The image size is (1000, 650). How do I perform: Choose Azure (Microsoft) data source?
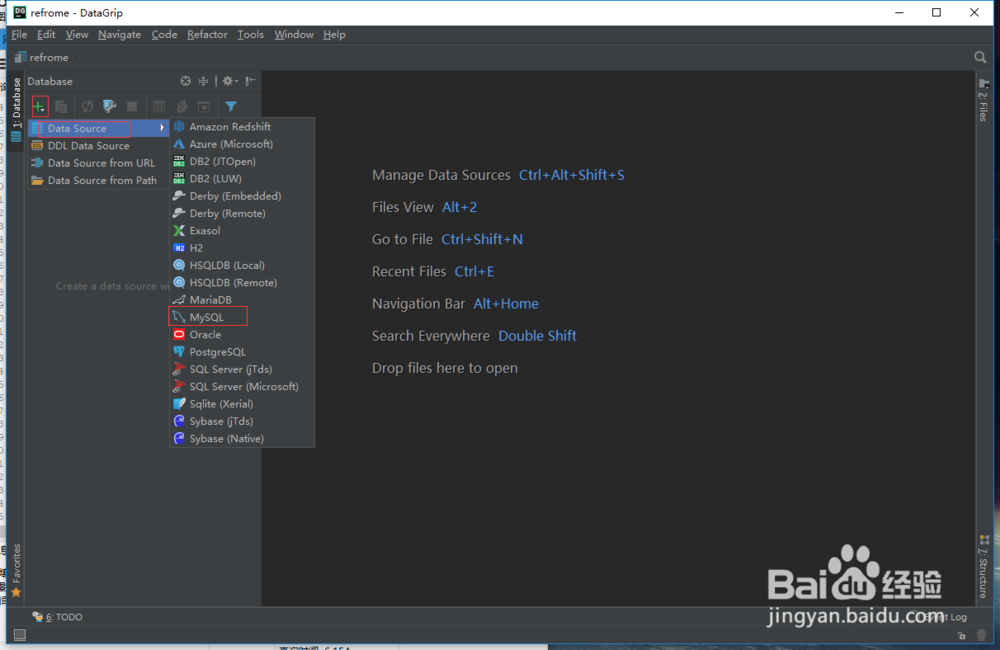[242, 144]
